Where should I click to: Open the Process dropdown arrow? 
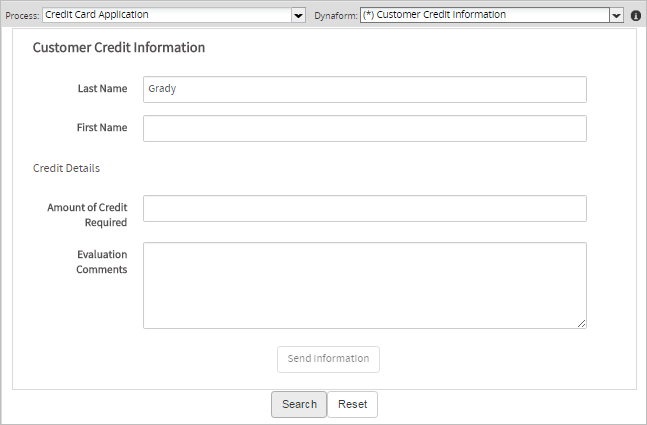[x=298, y=16]
